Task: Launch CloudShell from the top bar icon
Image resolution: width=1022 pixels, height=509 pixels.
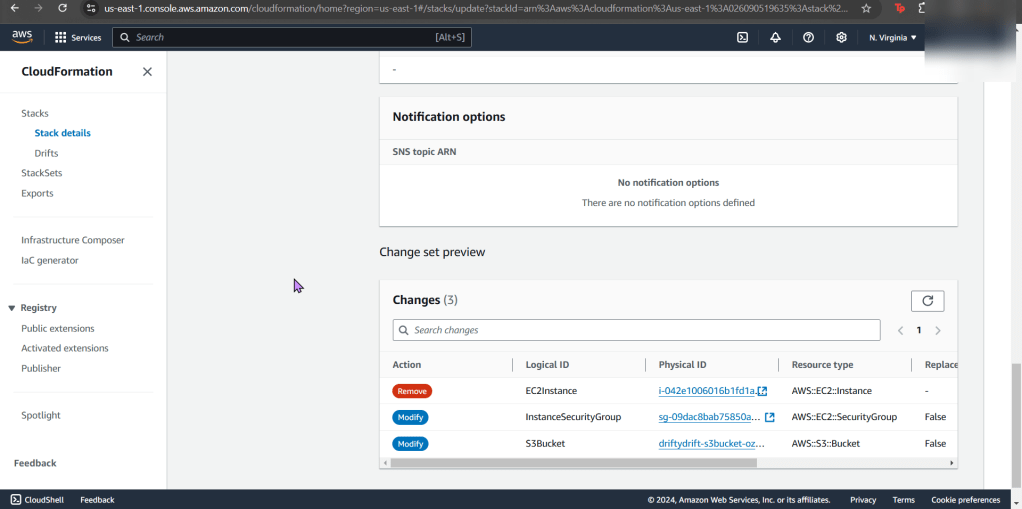Action: pos(742,38)
